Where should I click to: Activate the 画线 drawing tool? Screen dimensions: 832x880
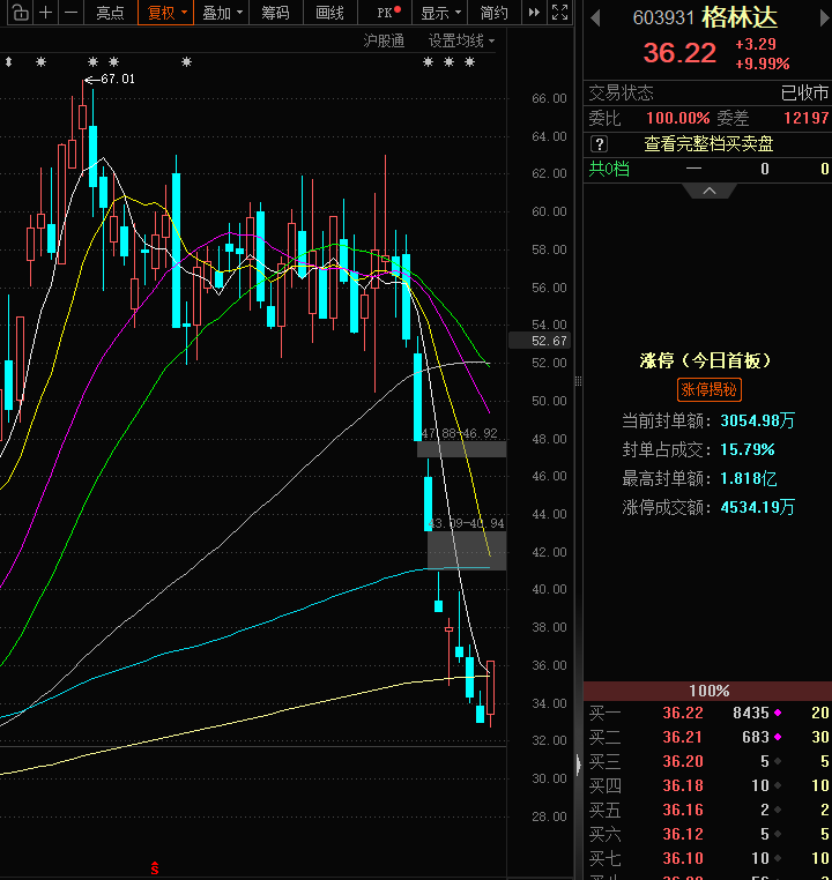click(330, 12)
